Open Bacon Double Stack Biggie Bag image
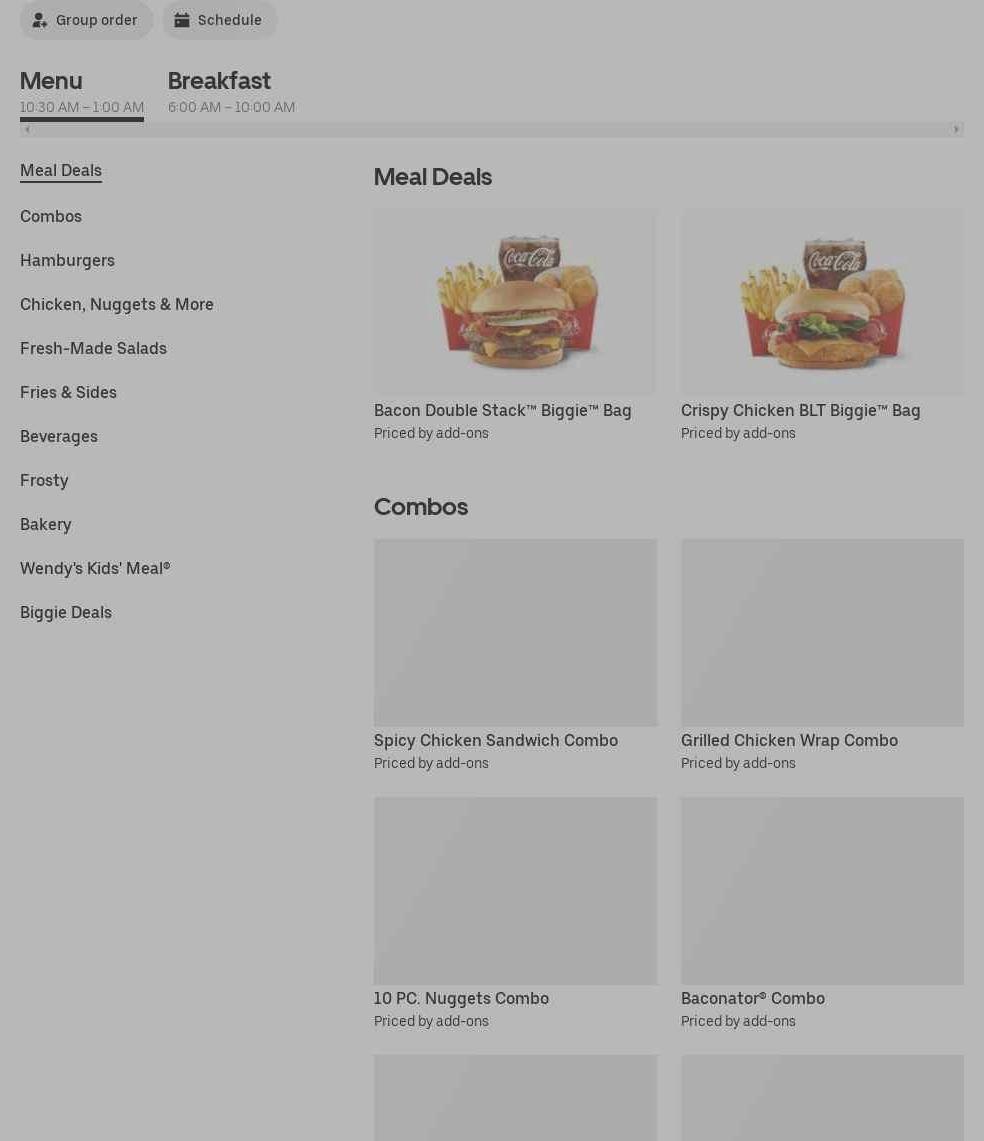984x1141 pixels. pyautogui.click(x=515, y=302)
